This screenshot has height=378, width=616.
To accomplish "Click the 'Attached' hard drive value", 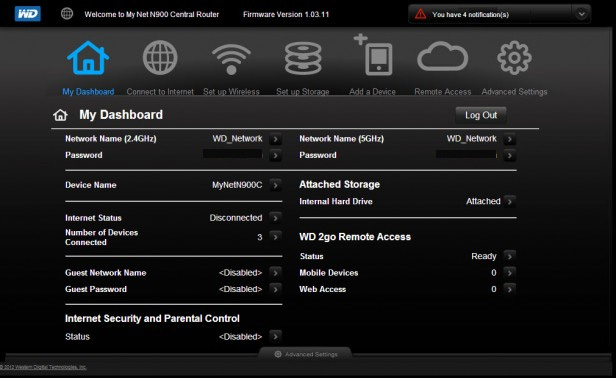I will click(x=483, y=201).
